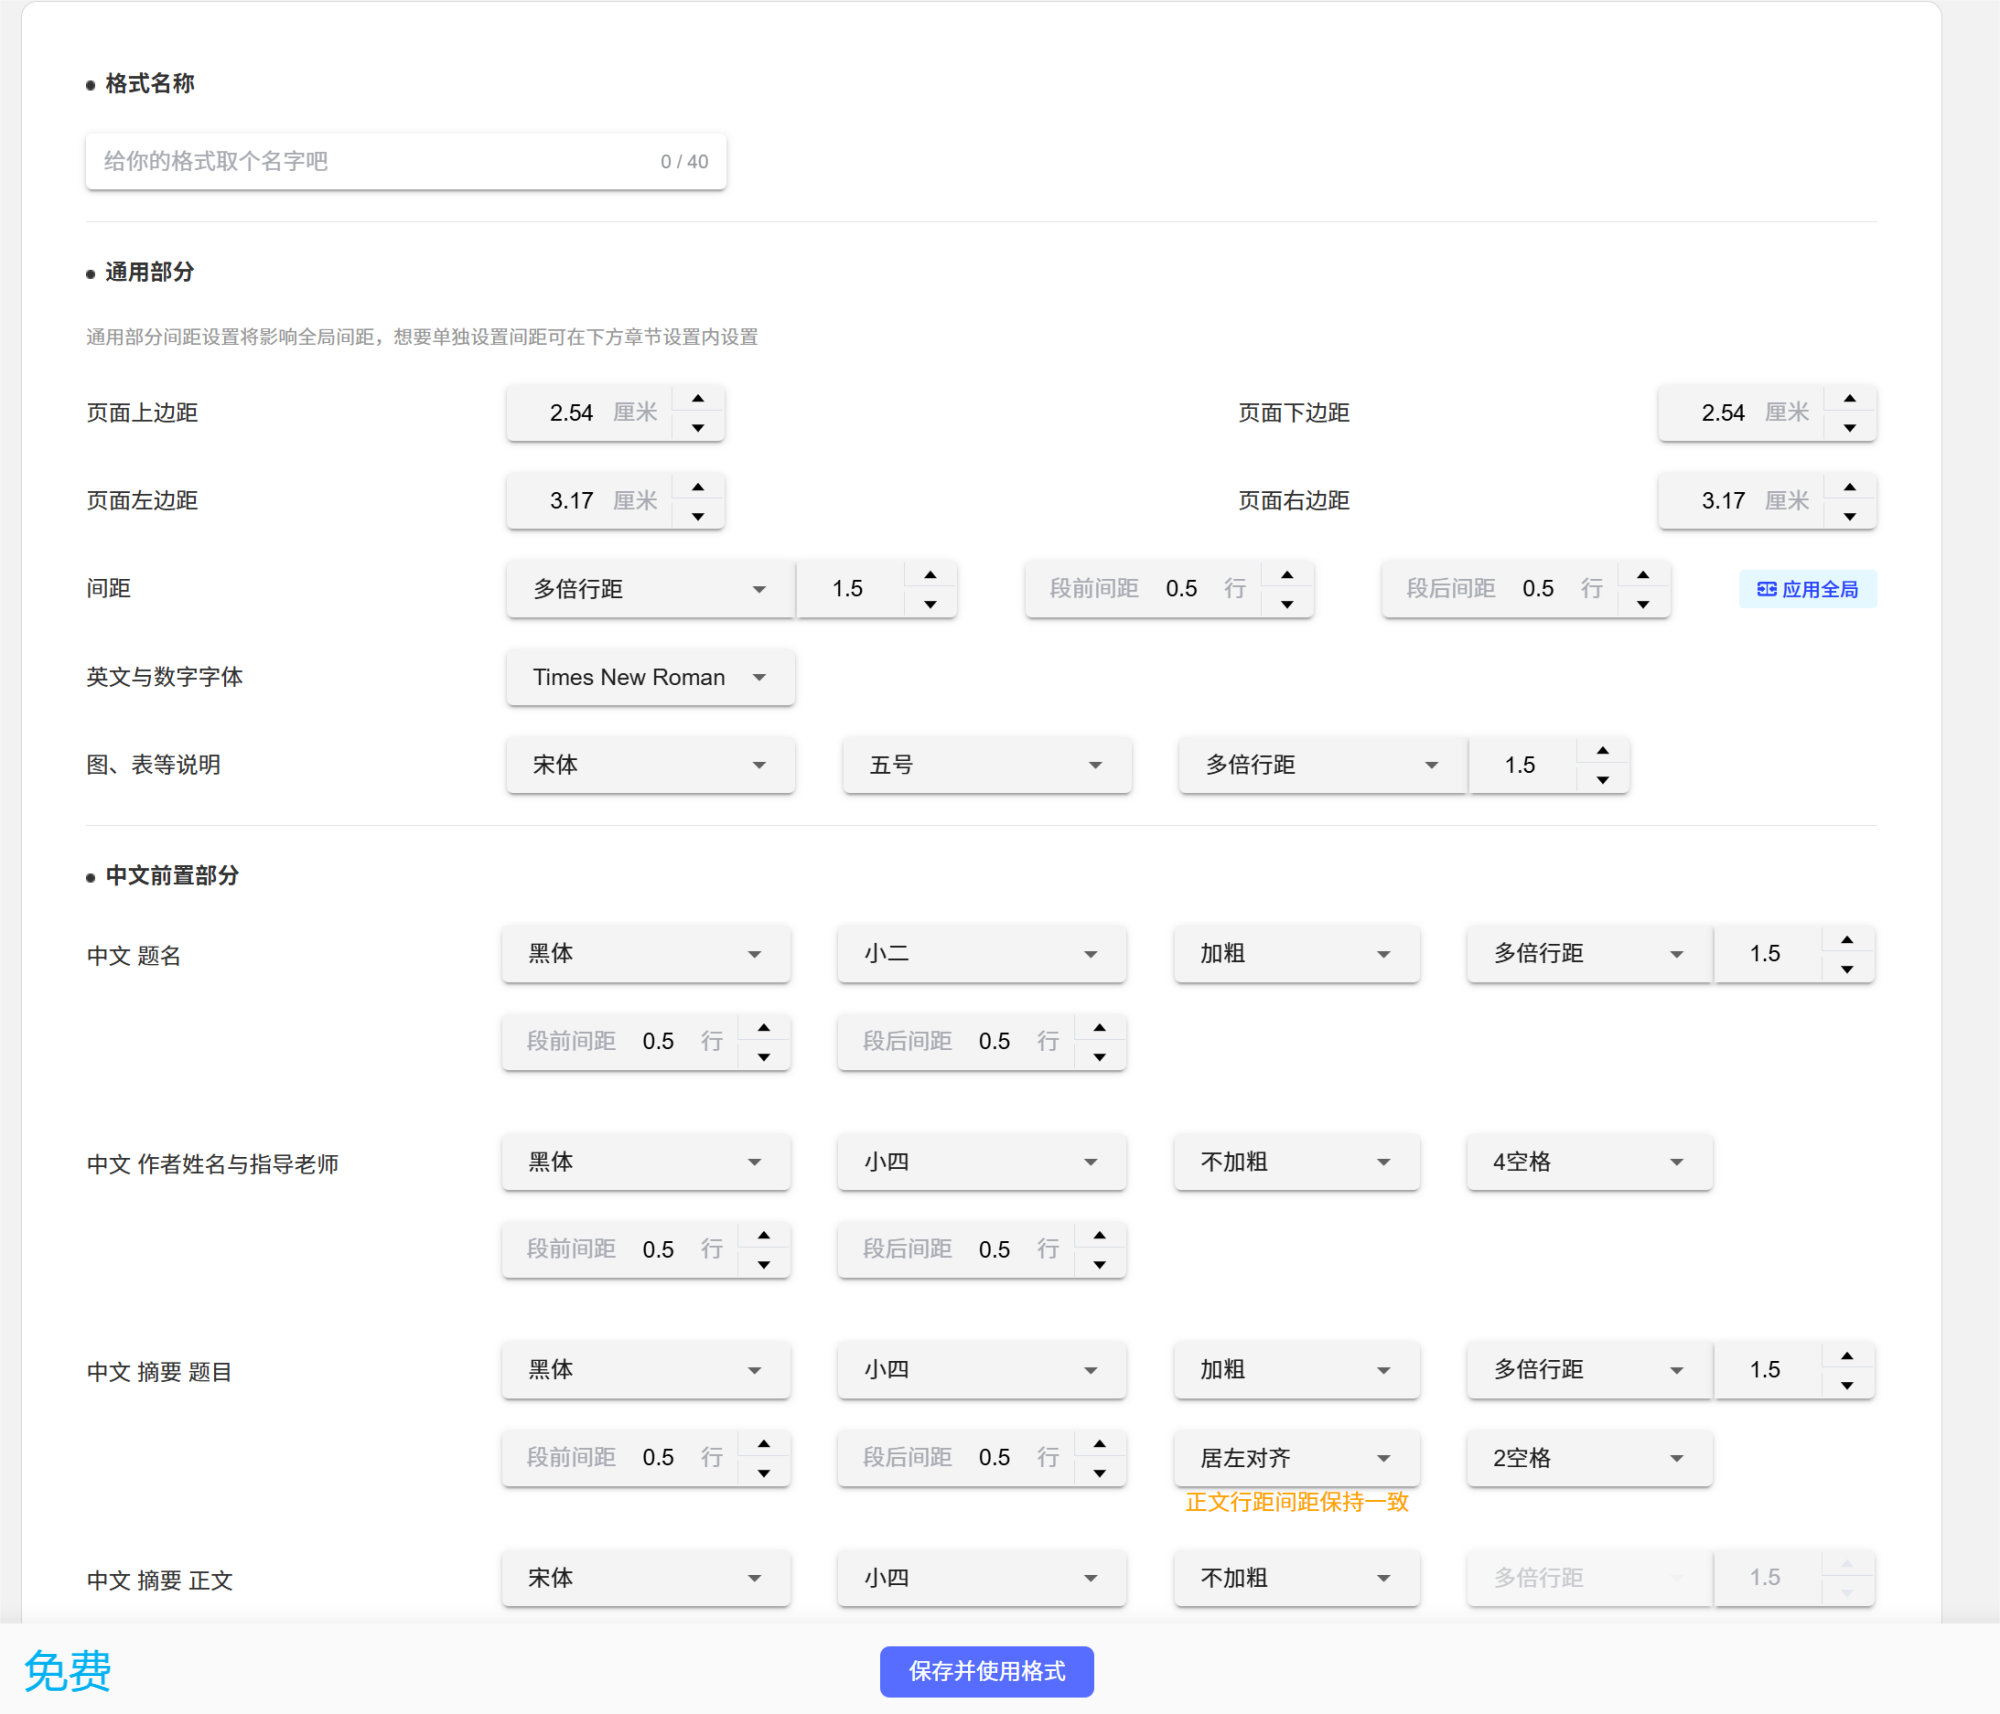This screenshot has width=2000, height=1714.
Task: Decrease page bottom margin with down arrow
Action: [1850, 428]
